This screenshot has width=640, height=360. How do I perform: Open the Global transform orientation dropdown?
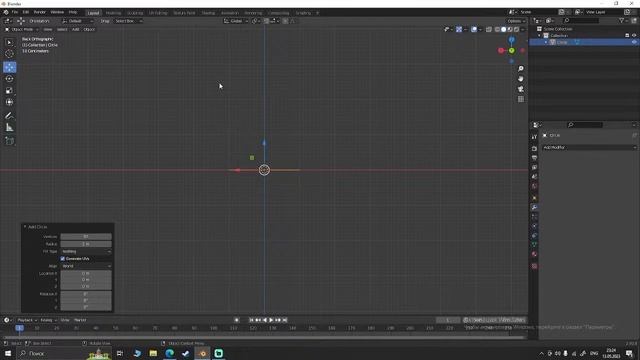tap(236, 21)
